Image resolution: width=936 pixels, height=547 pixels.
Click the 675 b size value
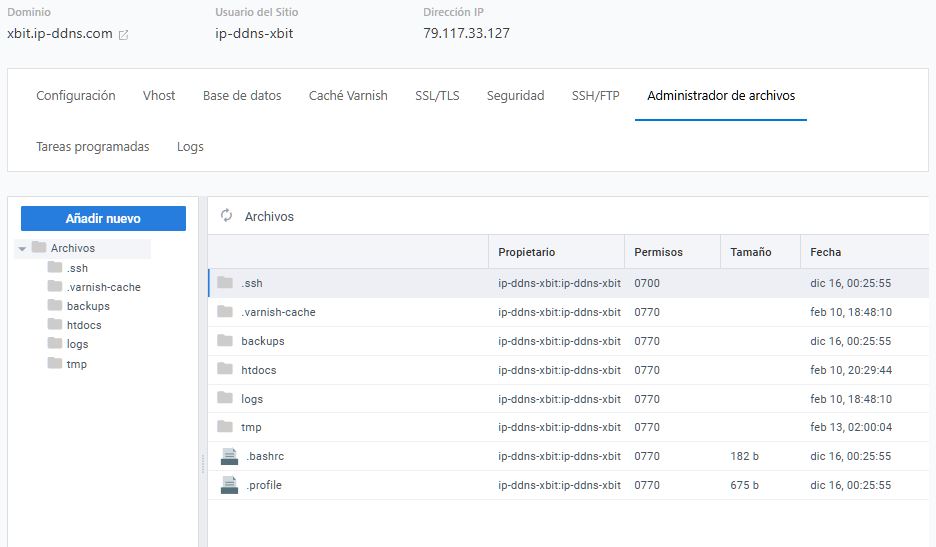744,485
